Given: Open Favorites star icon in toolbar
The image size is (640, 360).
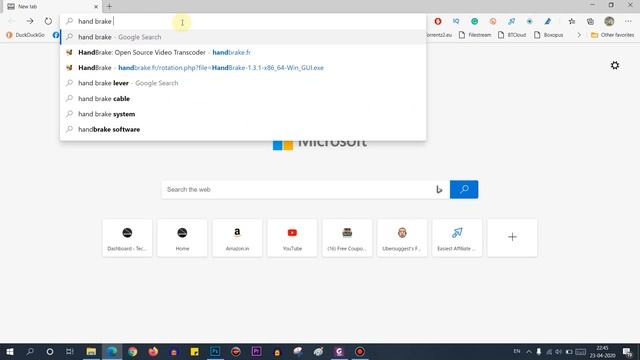Looking at the screenshot, I should coord(572,21).
